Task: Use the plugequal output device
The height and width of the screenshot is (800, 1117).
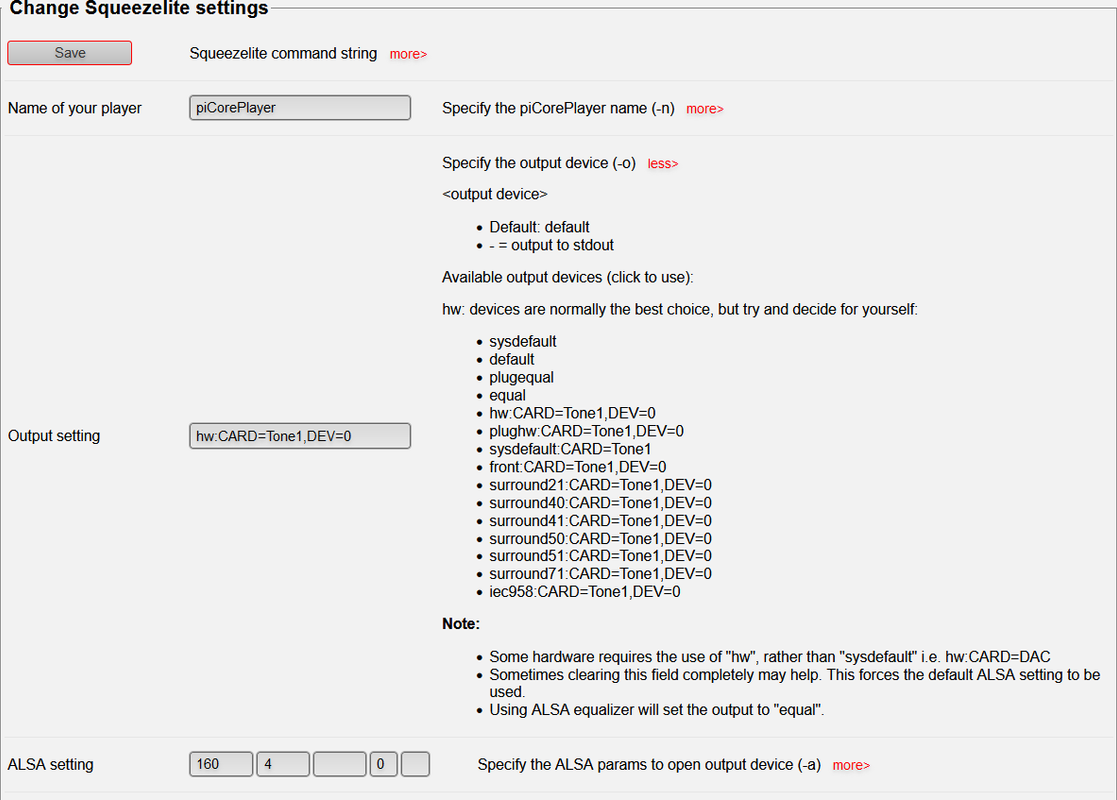Action: pyautogui.click(x=521, y=377)
